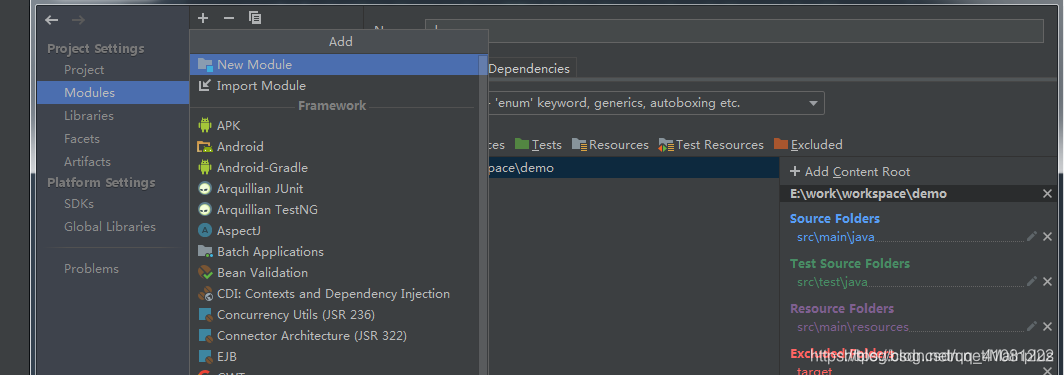The image size is (1064, 375).
Task: Go back with the left arrow
Action: click(x=52, y=20)
